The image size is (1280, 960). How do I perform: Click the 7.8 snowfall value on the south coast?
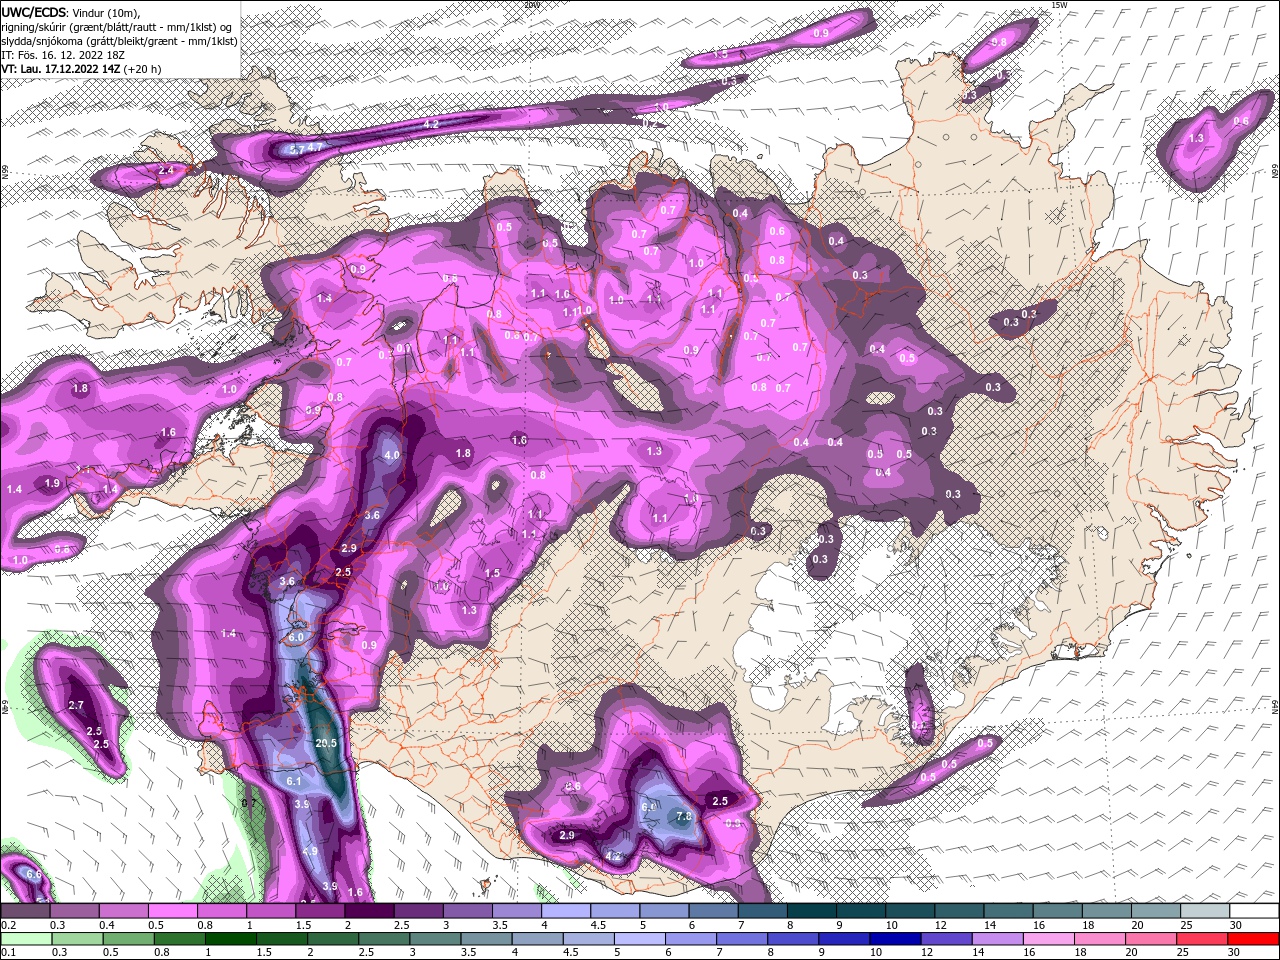[x=684, y=817]
